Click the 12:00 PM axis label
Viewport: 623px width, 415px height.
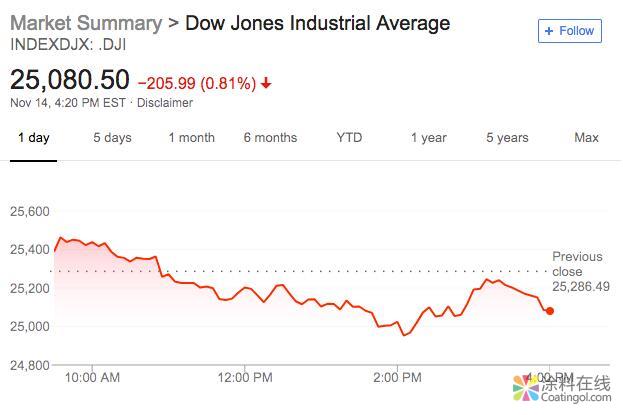click(244, 377)
